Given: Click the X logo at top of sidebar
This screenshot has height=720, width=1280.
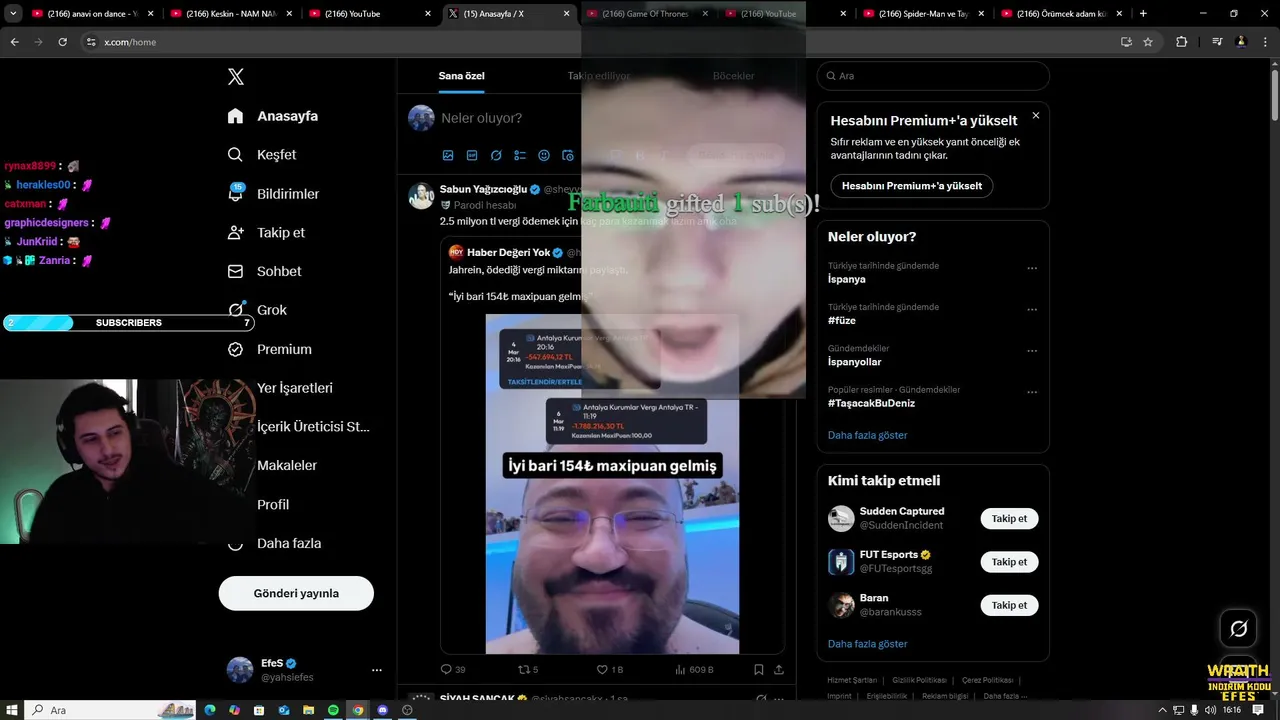Looking at the screenshot, I should click(236, 77).
